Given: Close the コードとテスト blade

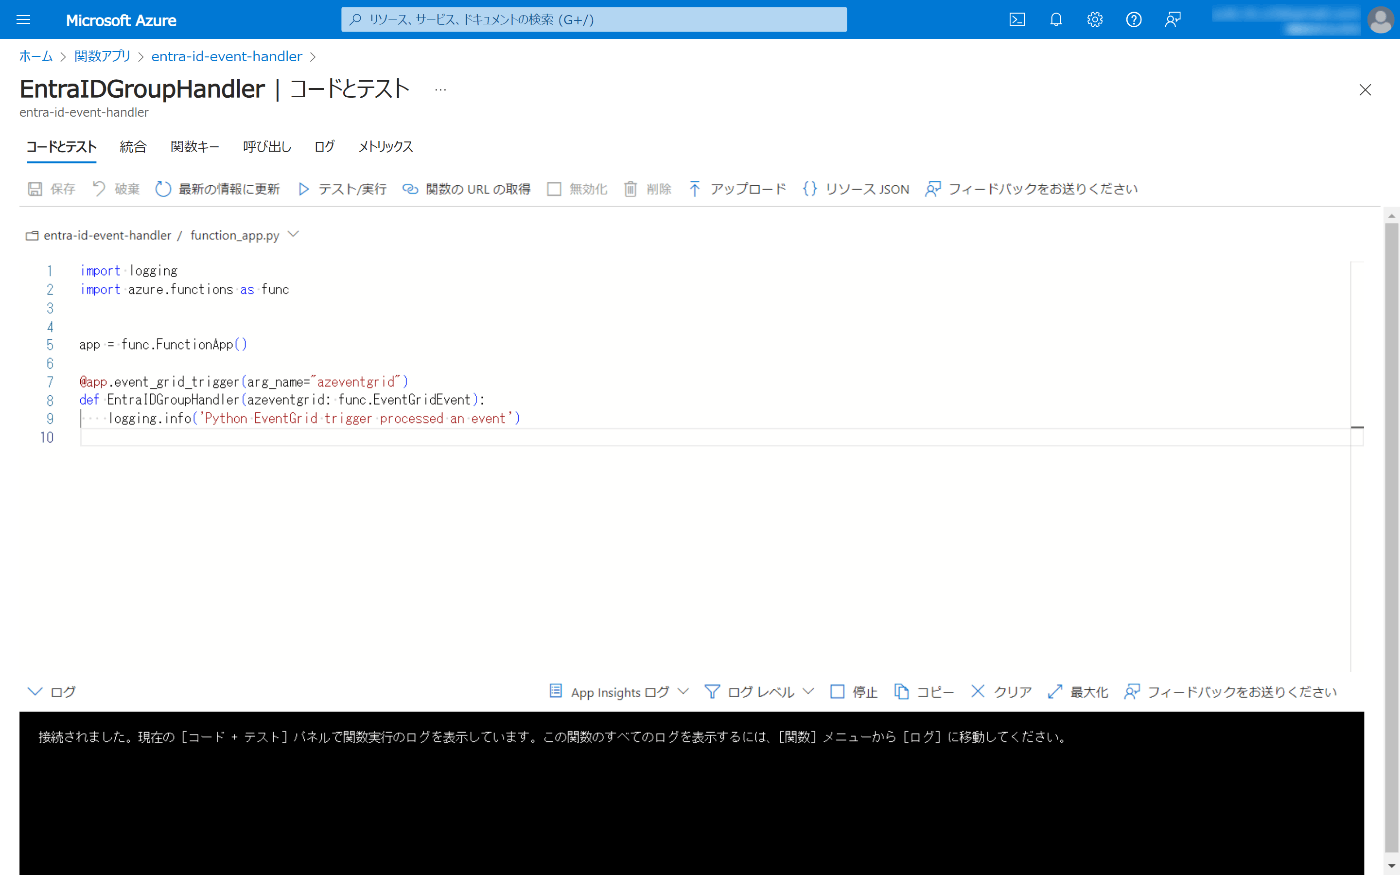Looking at the screenshot, I should point(1365,90).
